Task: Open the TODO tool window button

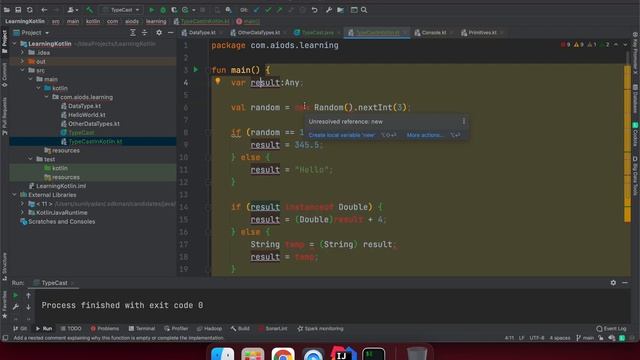Action: 71,329
